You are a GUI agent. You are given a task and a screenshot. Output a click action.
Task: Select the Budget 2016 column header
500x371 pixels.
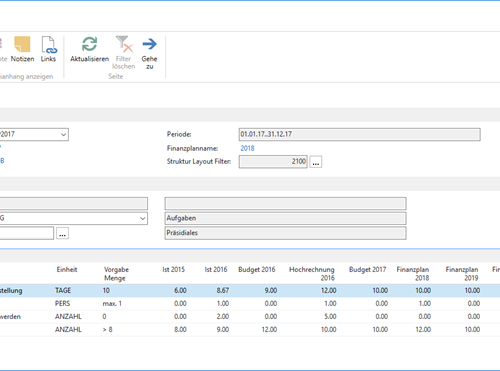(257, 269)
